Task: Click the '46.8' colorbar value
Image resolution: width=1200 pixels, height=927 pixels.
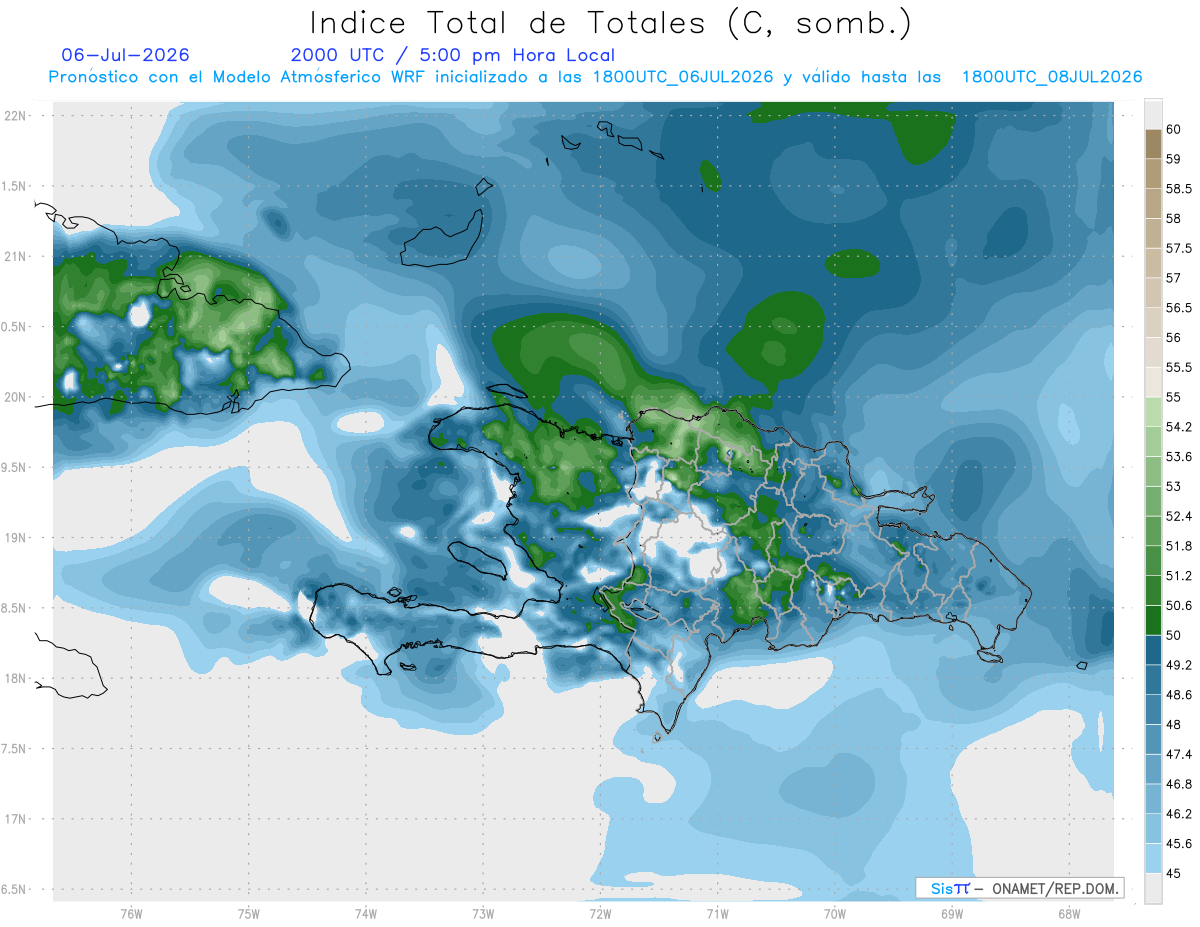Action: pyautogui.click(x=1178, y=784)
